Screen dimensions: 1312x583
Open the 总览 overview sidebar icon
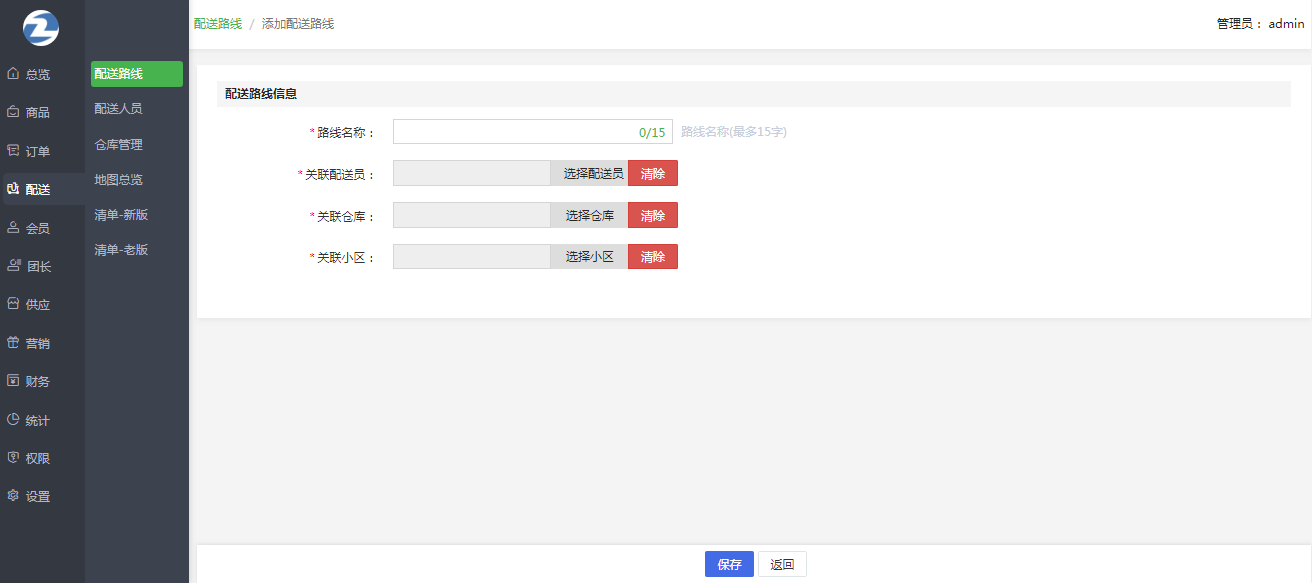[x=13, y=74]
